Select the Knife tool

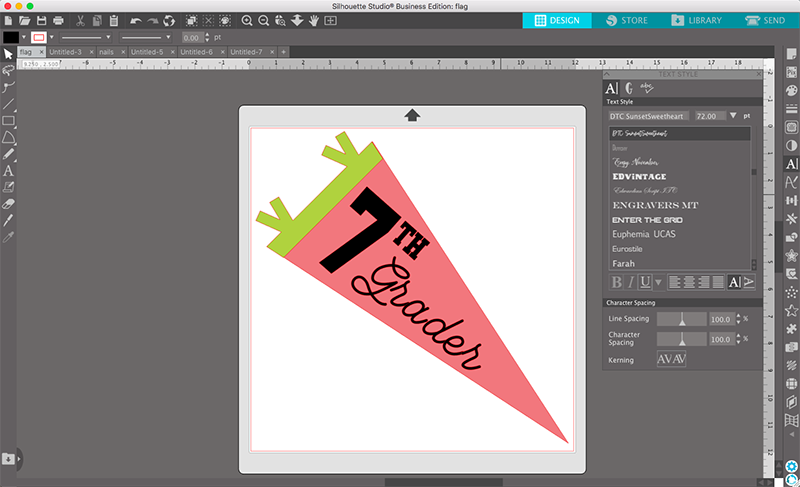click(x=8, y=220)
